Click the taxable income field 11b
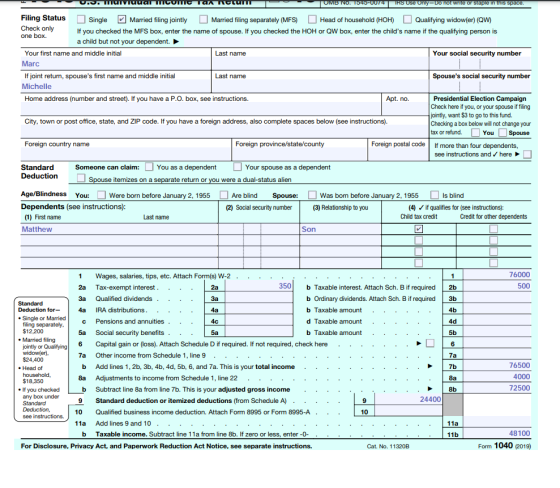This screenshot has width=560, height=488. point(497,433)
